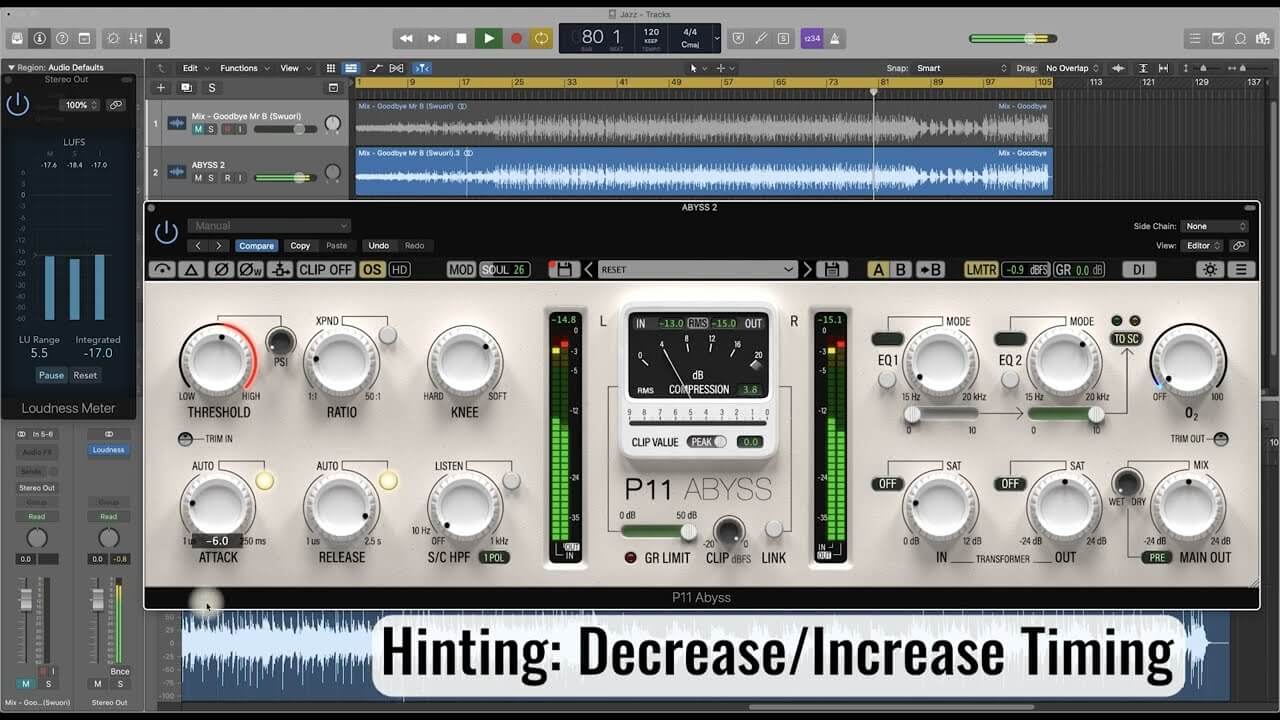Toggle the HD button
Image resolution: width=1280 pixels, height=720 pixels.
pos(400,270)
